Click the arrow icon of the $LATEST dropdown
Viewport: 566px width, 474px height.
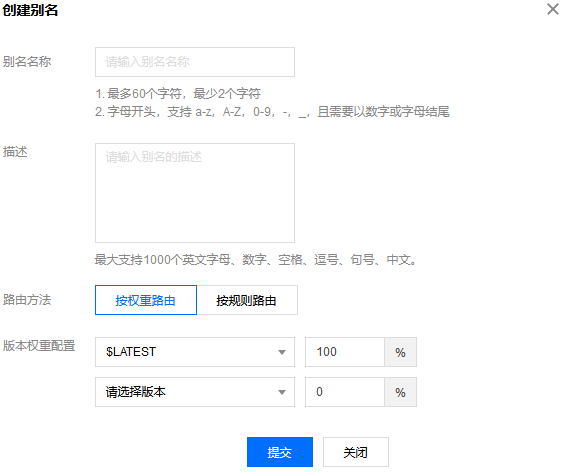pos(282,352)
